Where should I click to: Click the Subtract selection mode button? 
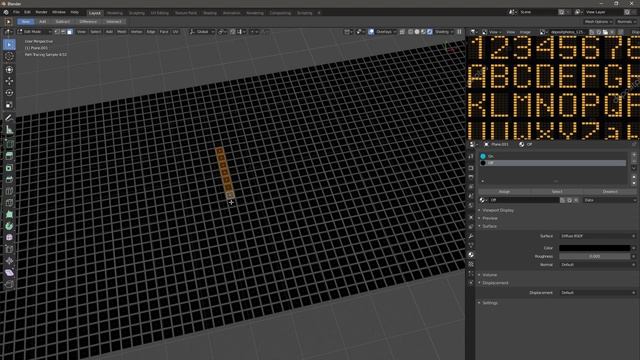62,22
